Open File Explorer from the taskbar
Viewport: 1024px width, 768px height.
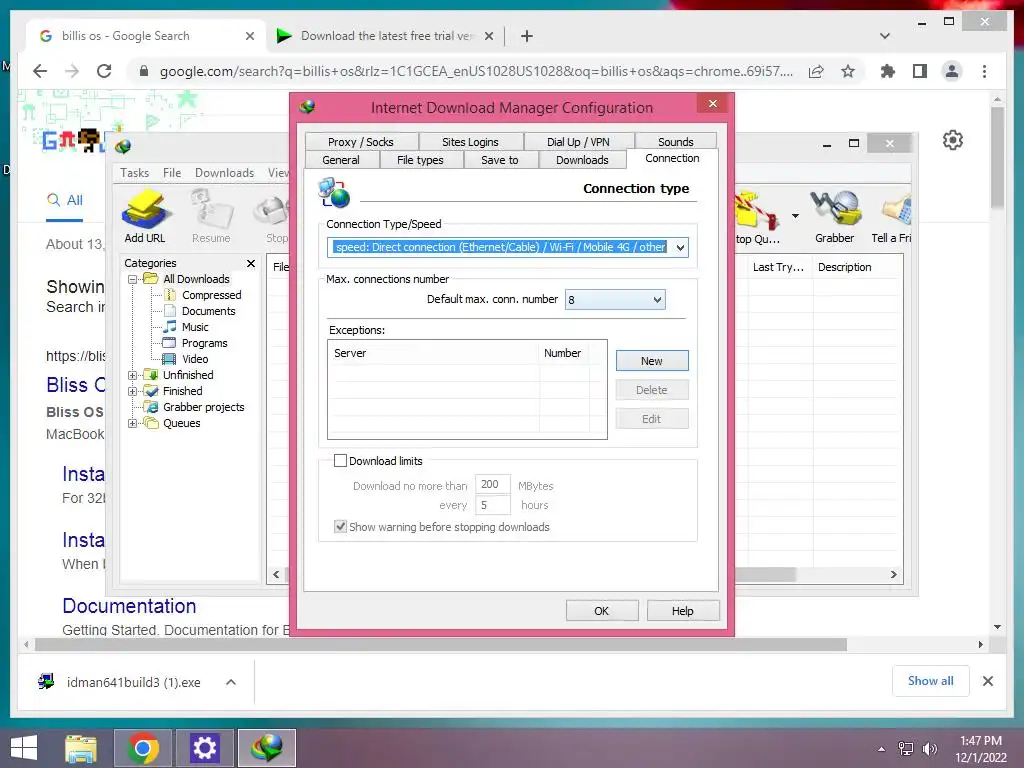[81, 748]
